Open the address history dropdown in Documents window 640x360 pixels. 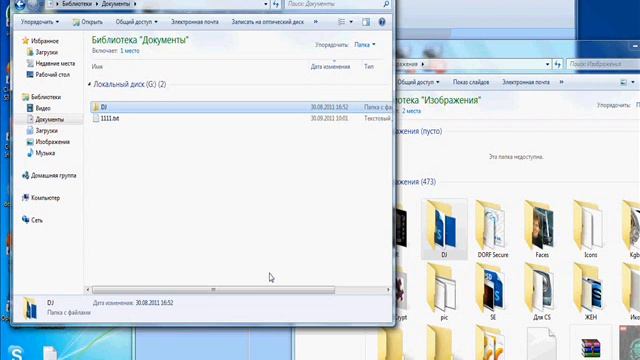coord(266,4)
